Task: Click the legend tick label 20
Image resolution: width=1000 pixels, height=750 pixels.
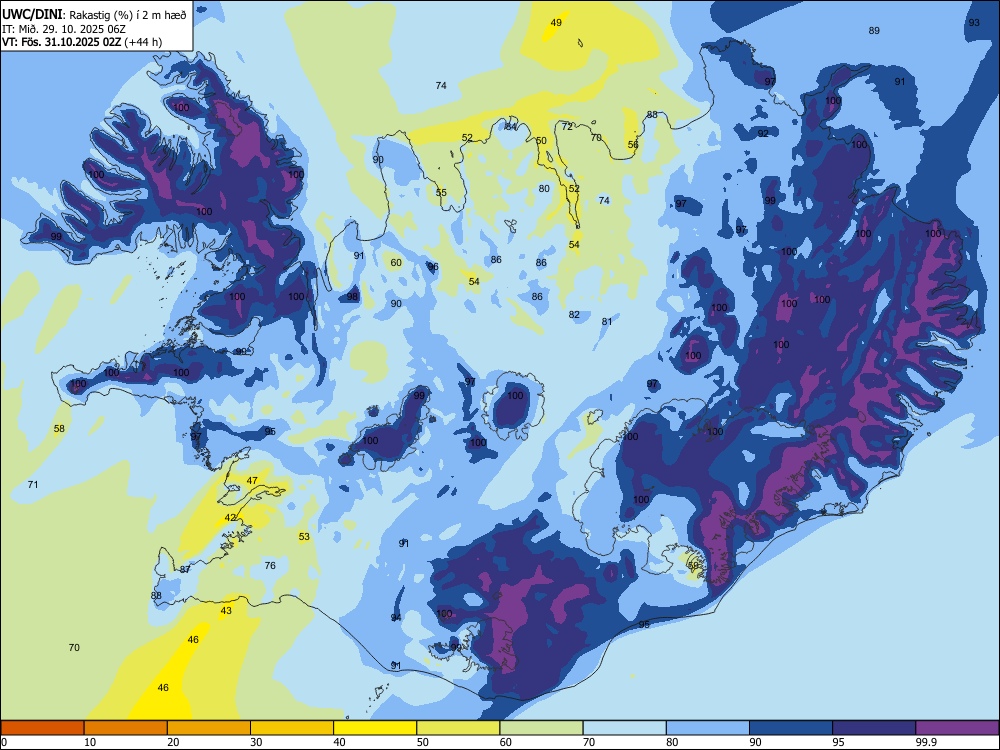Action: (x=173, y=742)
